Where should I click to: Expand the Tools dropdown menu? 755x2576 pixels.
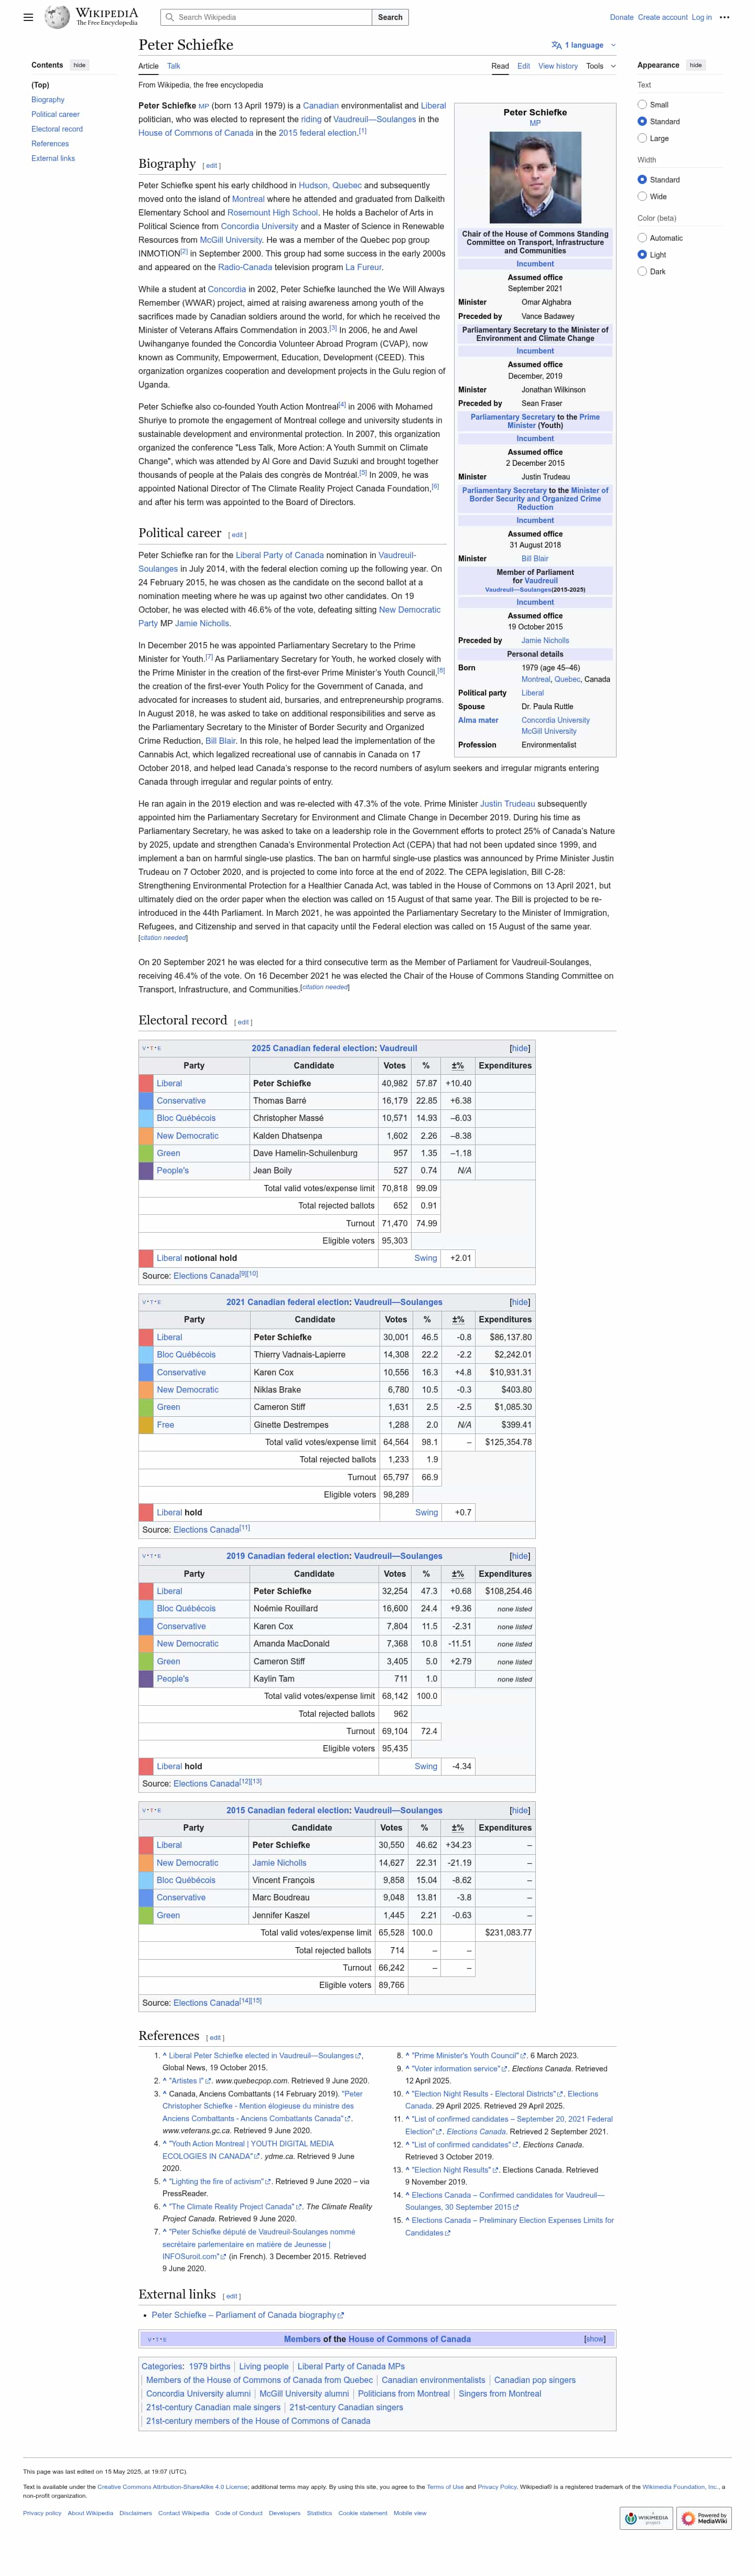pyautogui.click(x=600, y=66)
